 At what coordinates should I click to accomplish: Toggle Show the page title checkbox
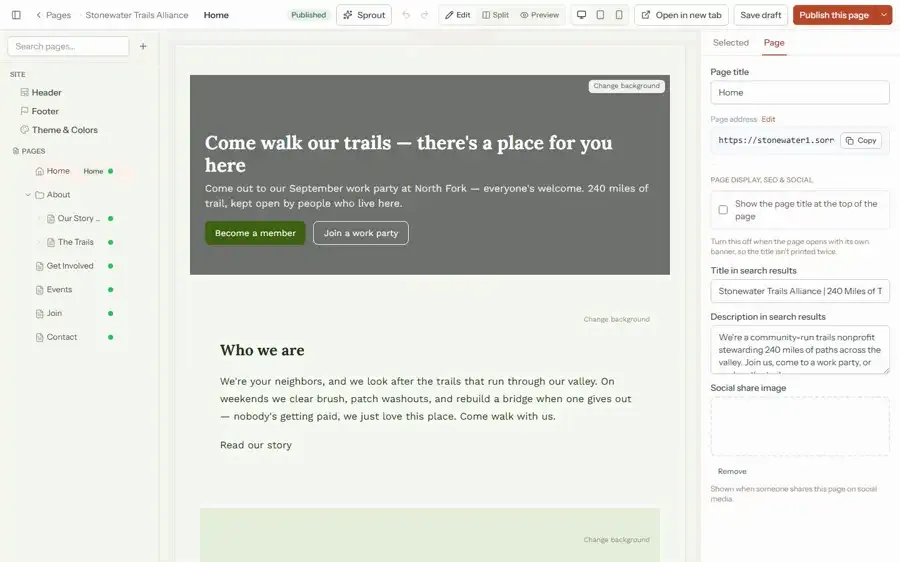pyautogui.click(x=723, y=210)
